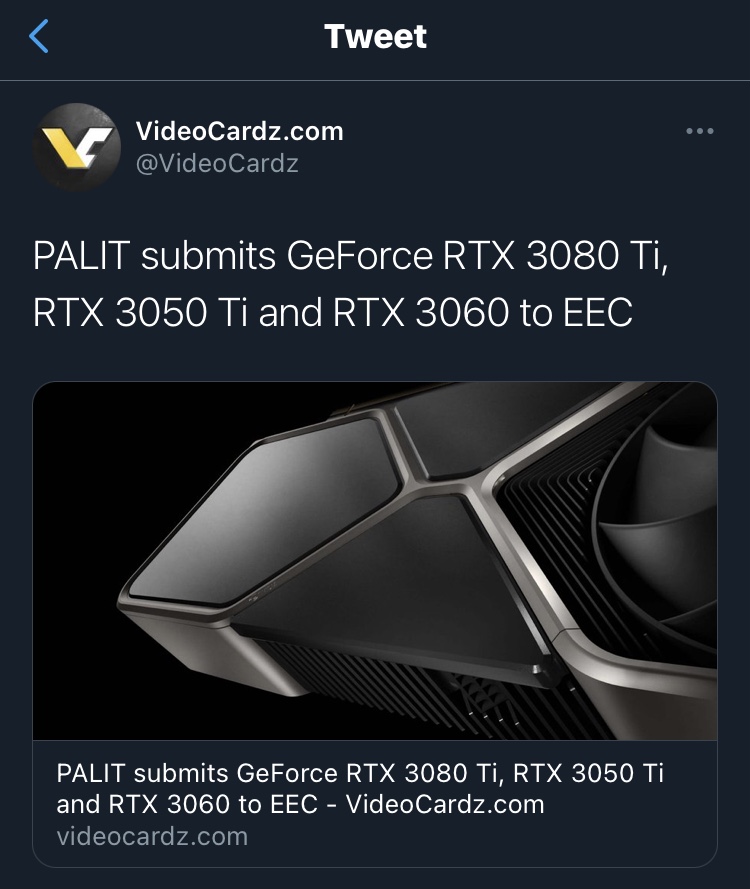Open the three-dot tweet options menu
Image resolution: width=750 pixels, height=889 pixels.
[x=699, y=131]
